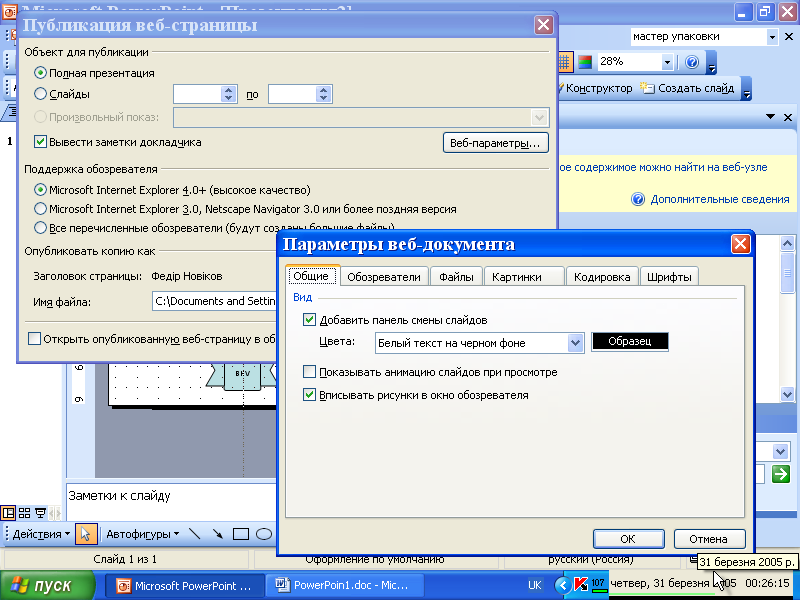Select the Arrow drawing tool

pos(217,534)
